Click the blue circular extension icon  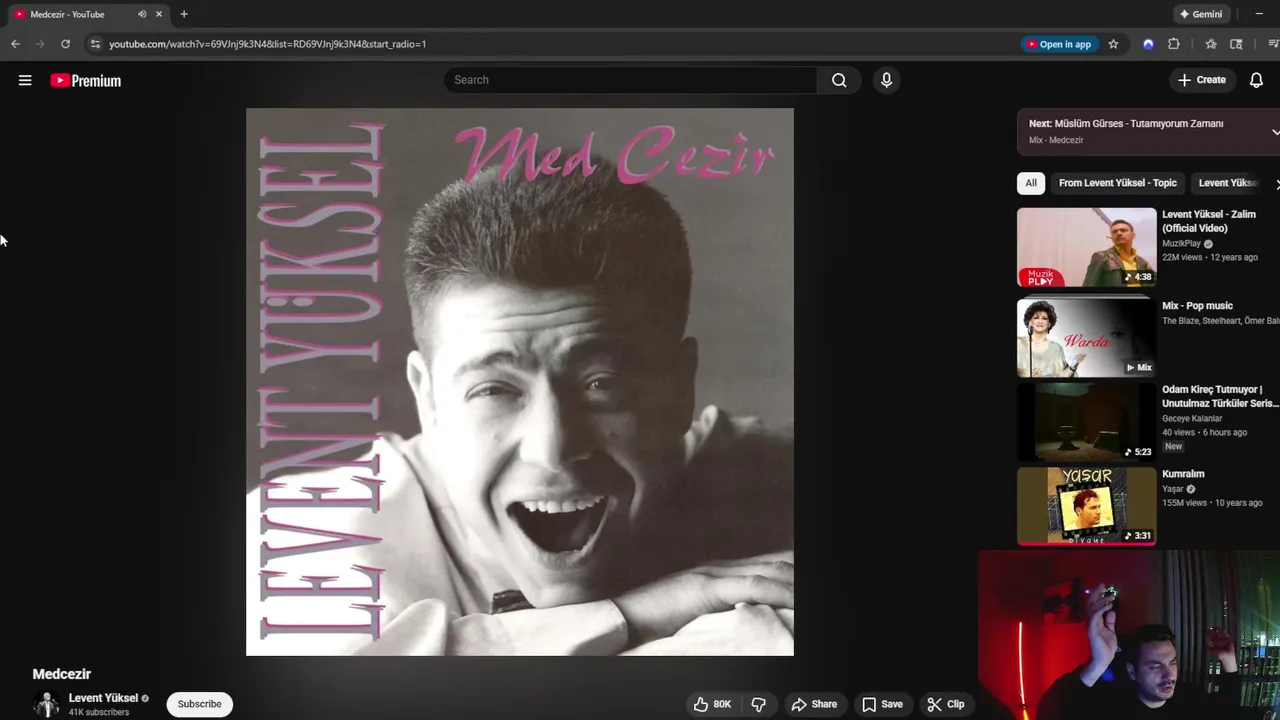(1148, 44)
